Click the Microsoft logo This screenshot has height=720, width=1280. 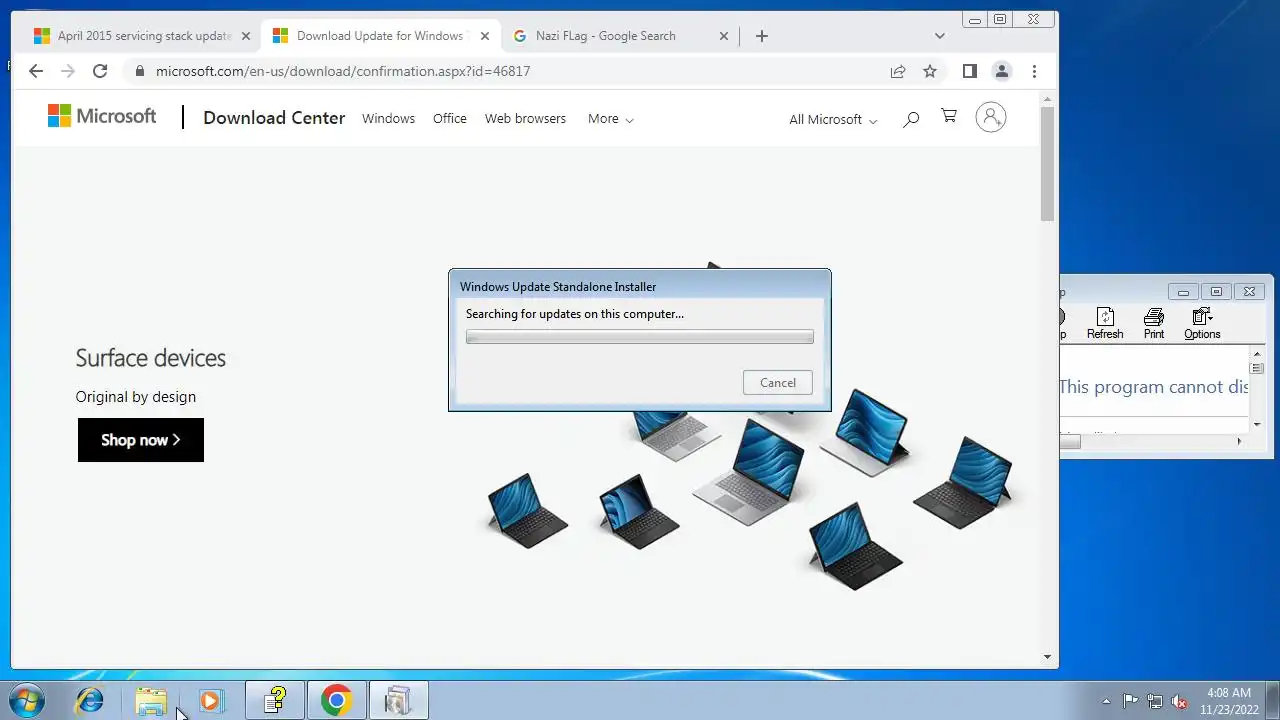[x=102, y=116]
